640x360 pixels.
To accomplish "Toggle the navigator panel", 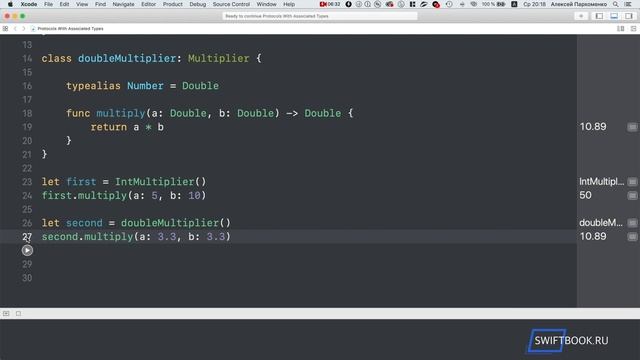I will (x=599, y=16).
